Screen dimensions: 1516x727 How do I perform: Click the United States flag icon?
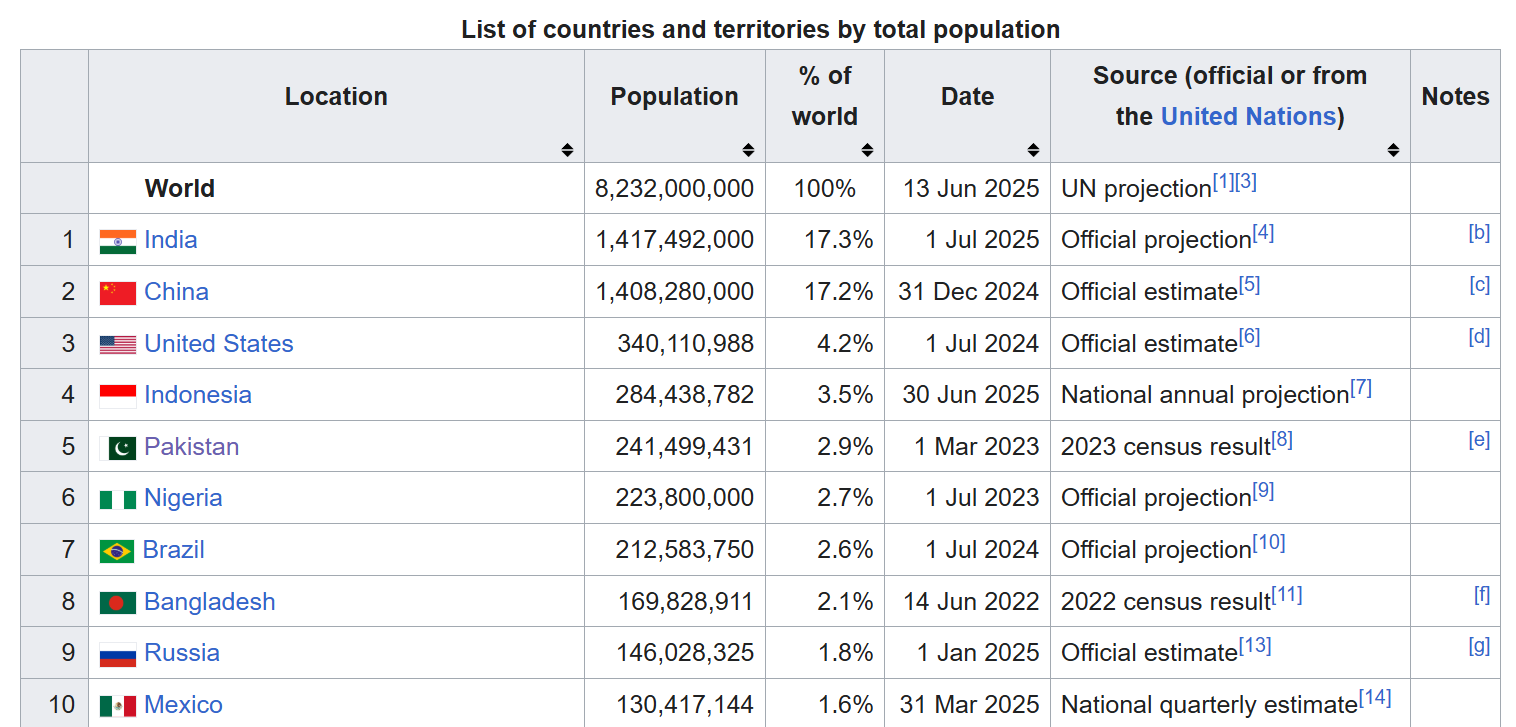point(117,345)
